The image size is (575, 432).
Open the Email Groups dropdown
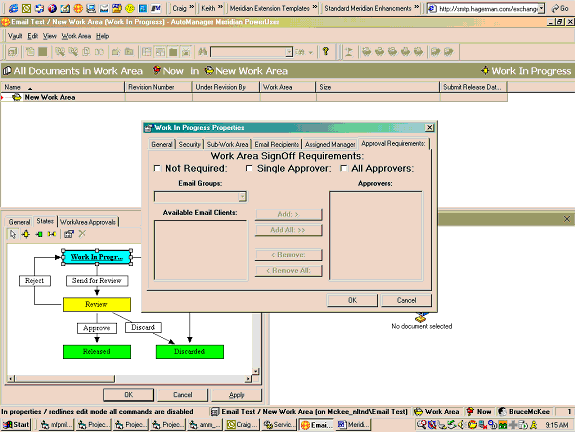coord(242,197)
